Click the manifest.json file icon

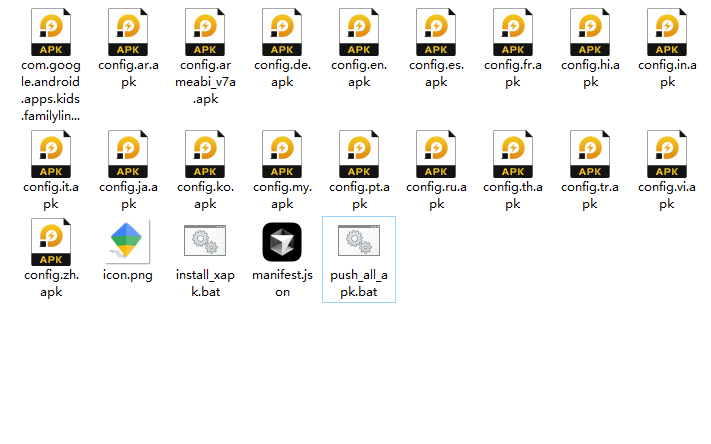[282, 242]
